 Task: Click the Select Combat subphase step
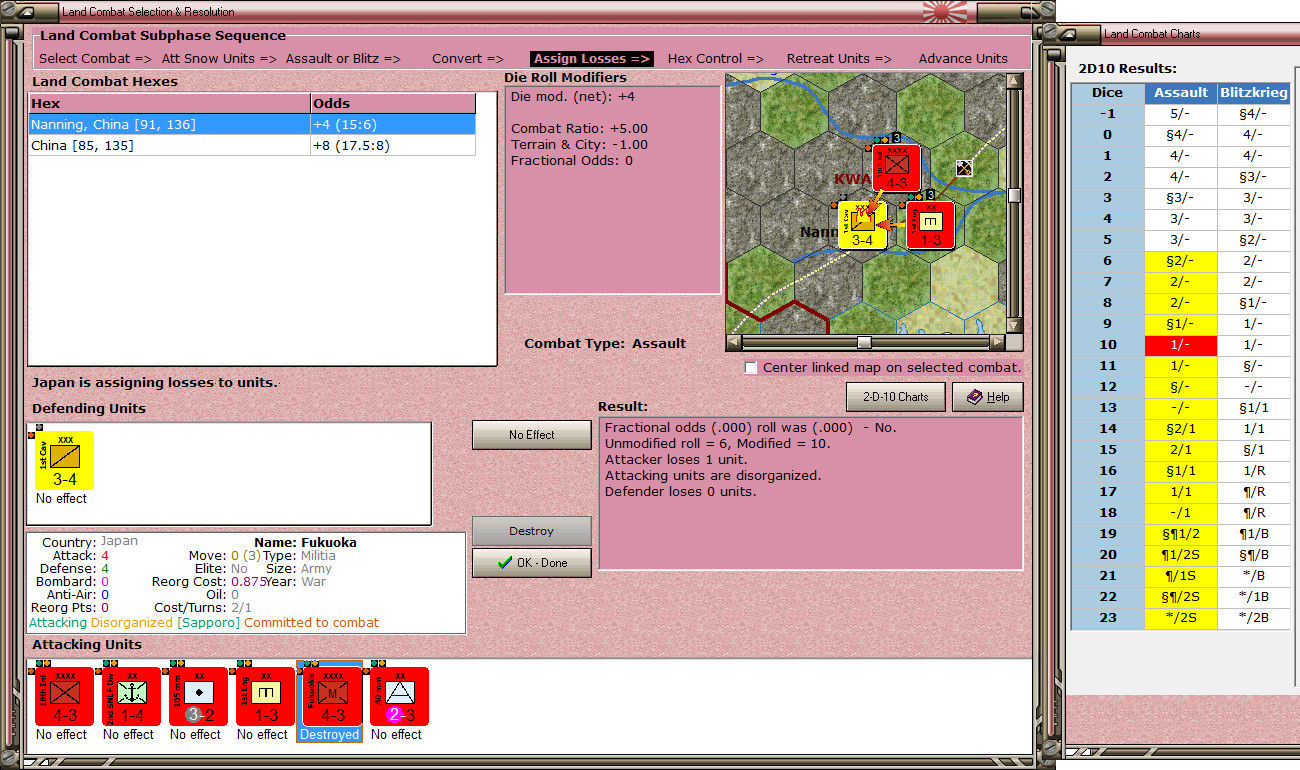pos(96,59)
